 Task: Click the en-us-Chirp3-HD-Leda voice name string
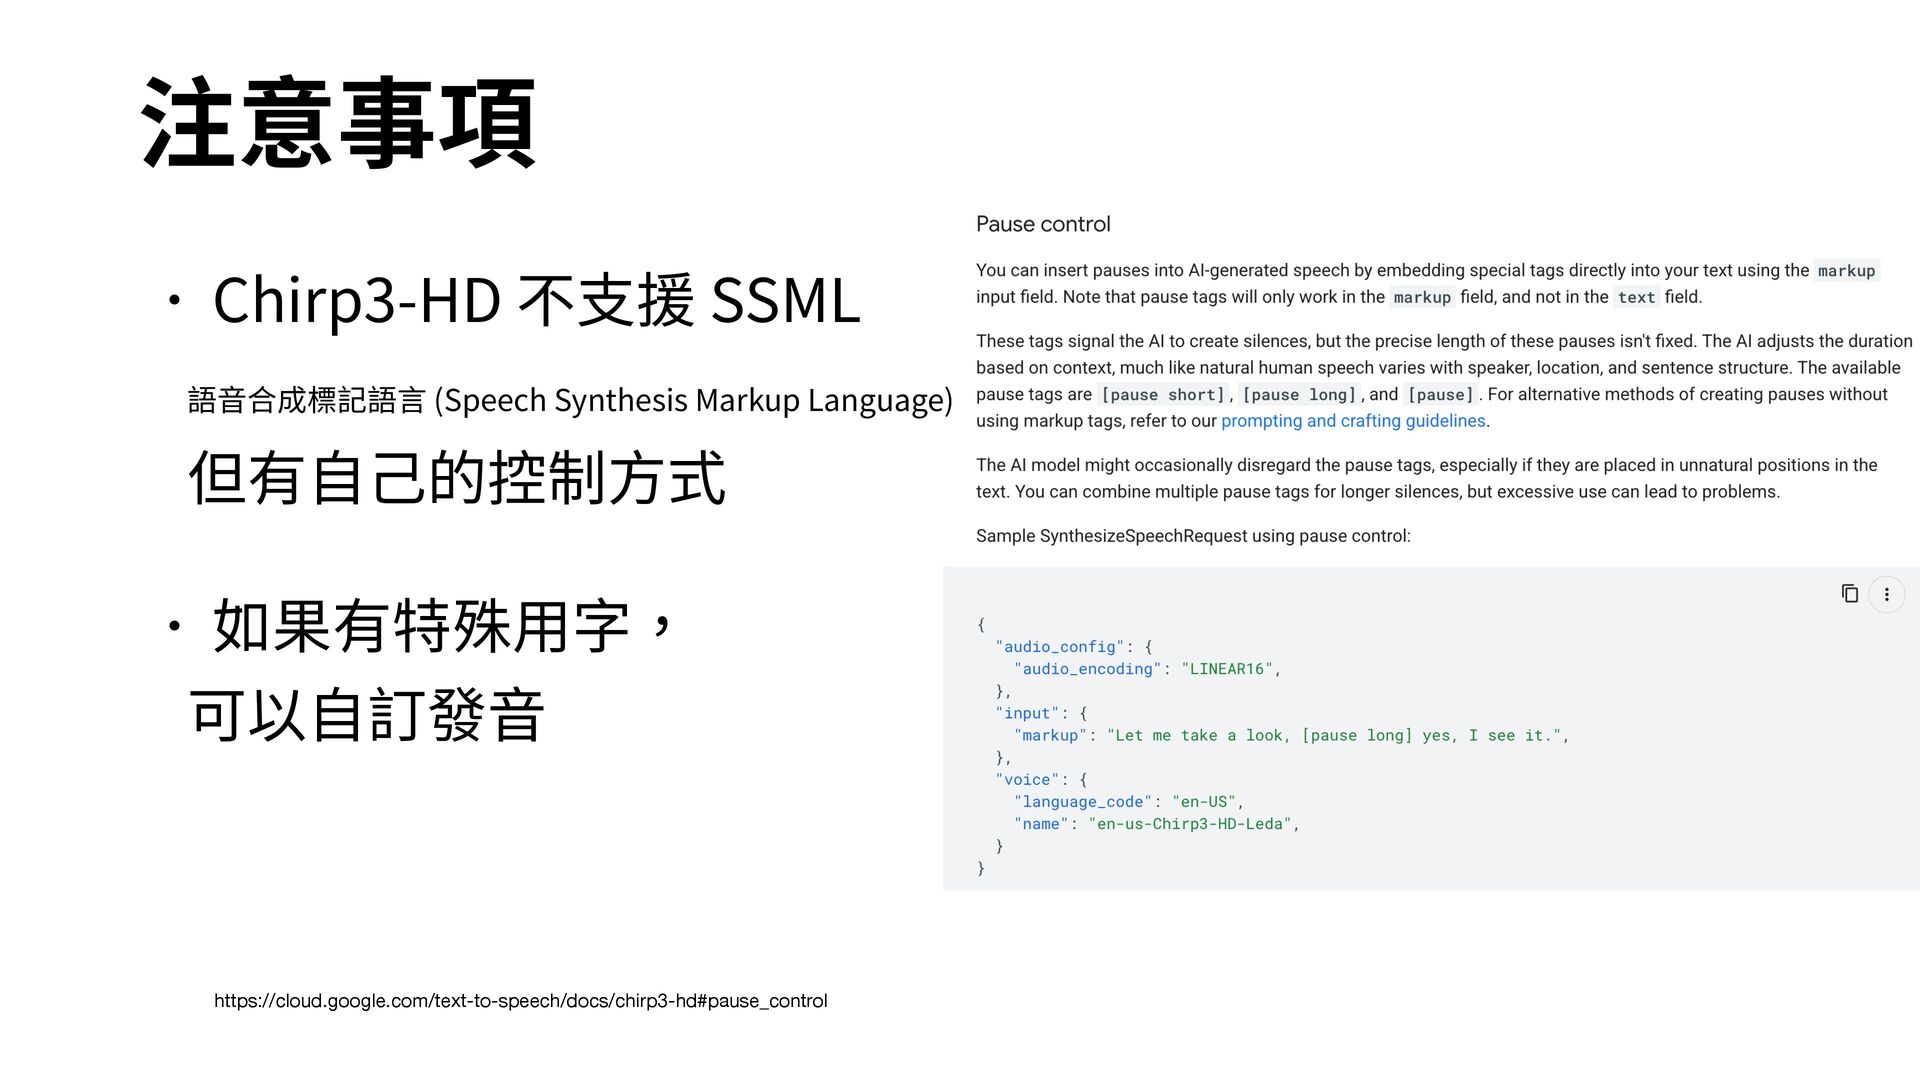point(1190,824)
